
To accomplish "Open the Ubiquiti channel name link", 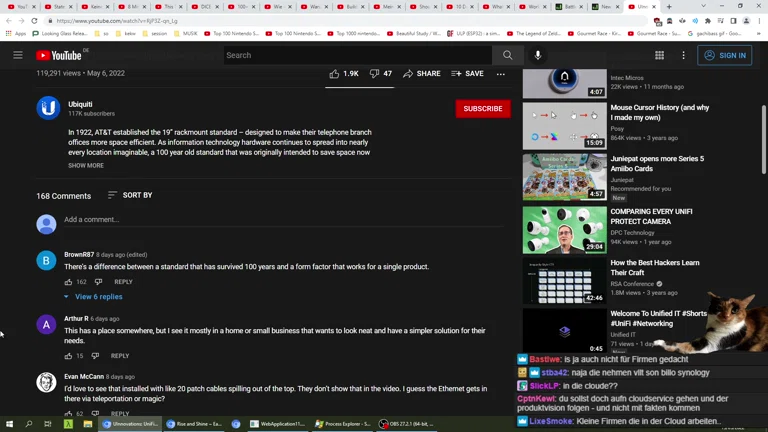I will [80, 104].
